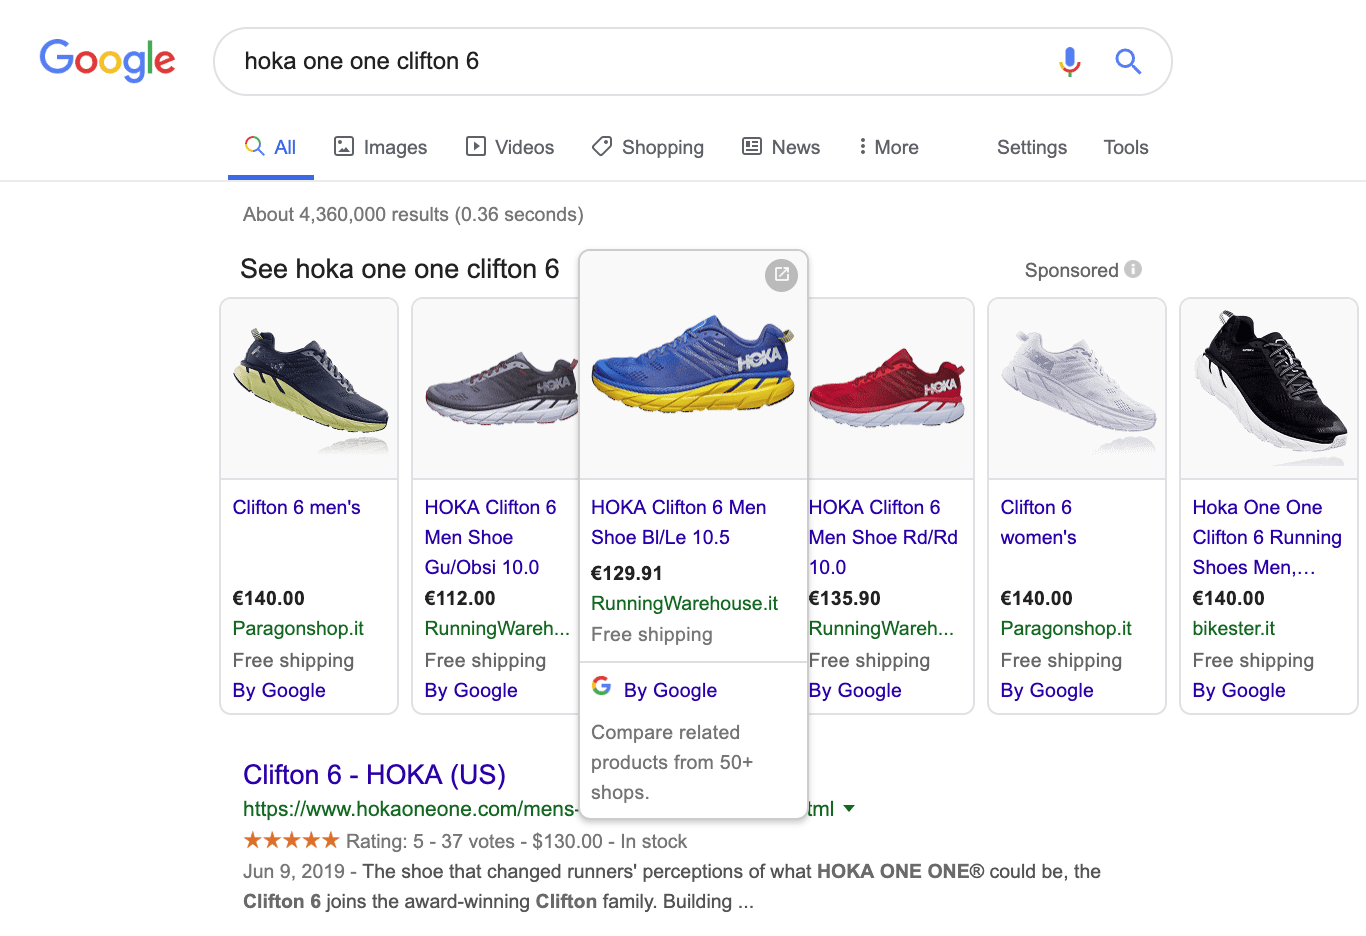Open HOKA Clifton 6 Bl/Le 10.5 link
Image resolution: width=1366 pixels, height=936 pixels.
[679, 522]
